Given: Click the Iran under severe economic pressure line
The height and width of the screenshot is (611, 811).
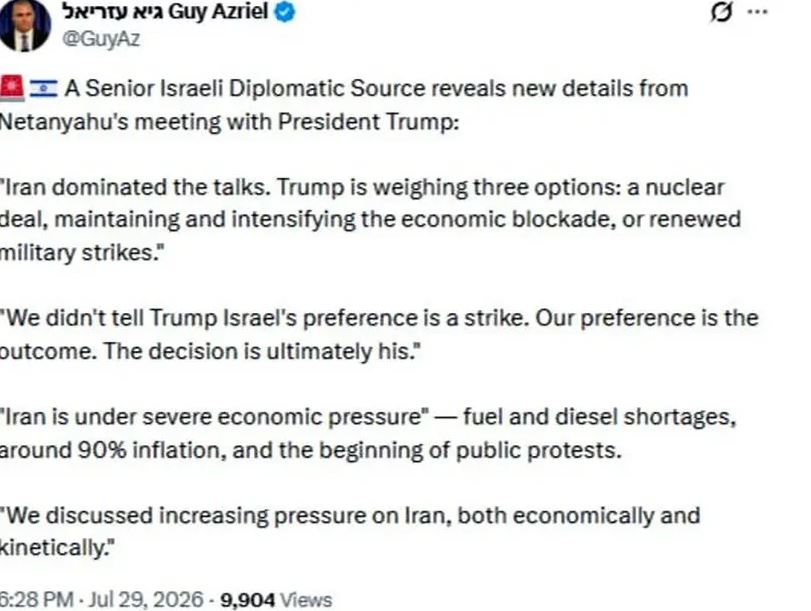Looking at the screenshot, I should [x=368, y=416].
